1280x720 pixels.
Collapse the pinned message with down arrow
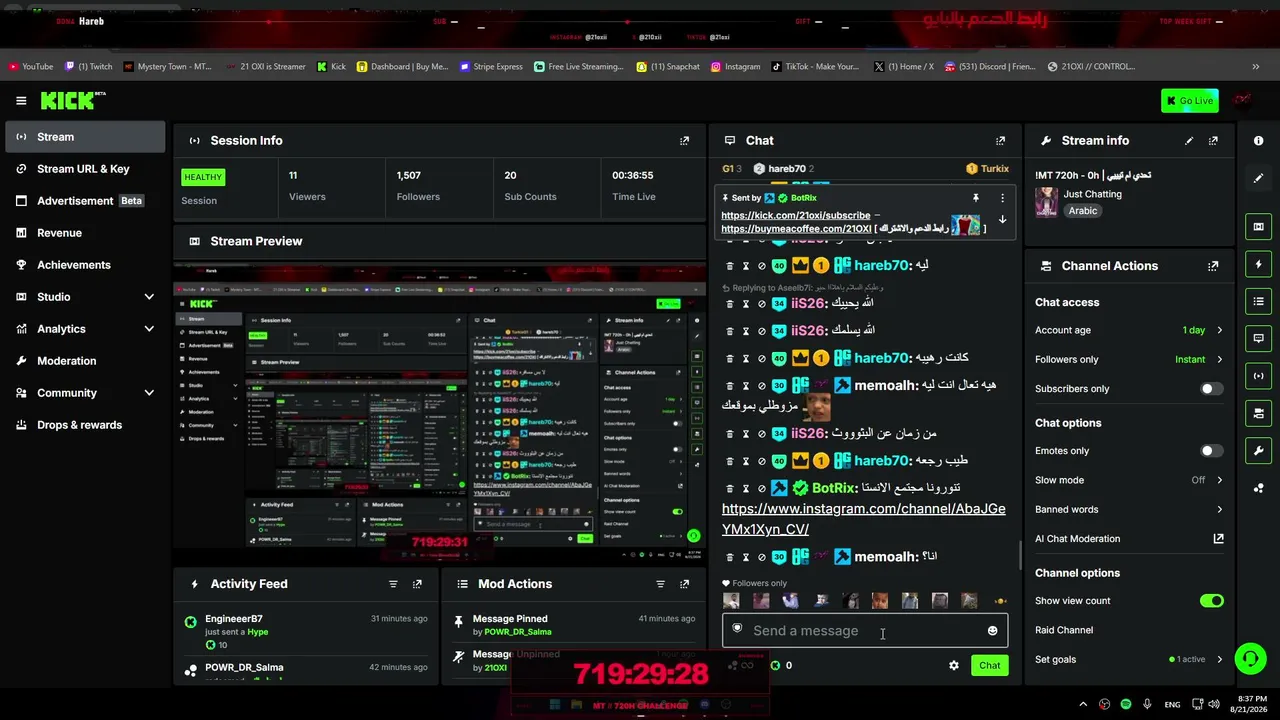pyautogui.click(x=1002, y=220)
